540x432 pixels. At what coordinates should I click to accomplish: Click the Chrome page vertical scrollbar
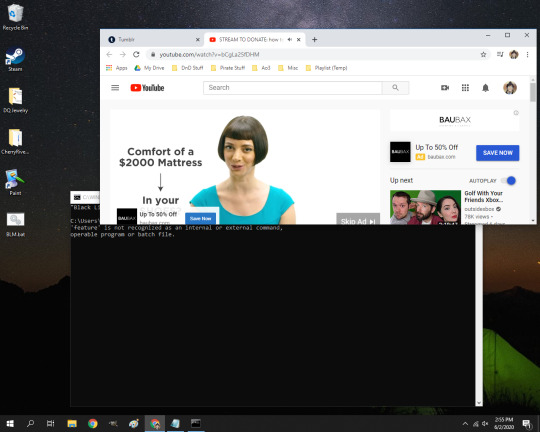[533, 92]
